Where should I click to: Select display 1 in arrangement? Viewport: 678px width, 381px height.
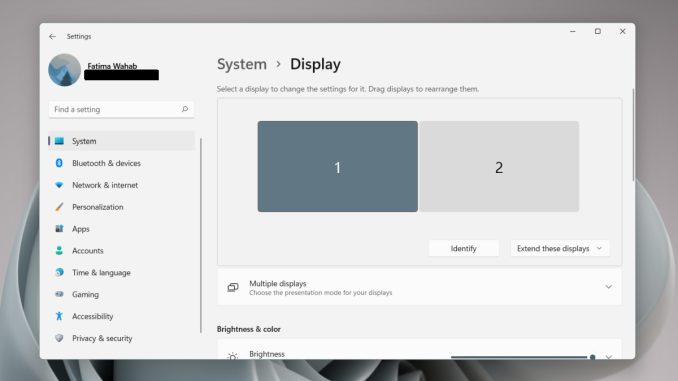338,166
